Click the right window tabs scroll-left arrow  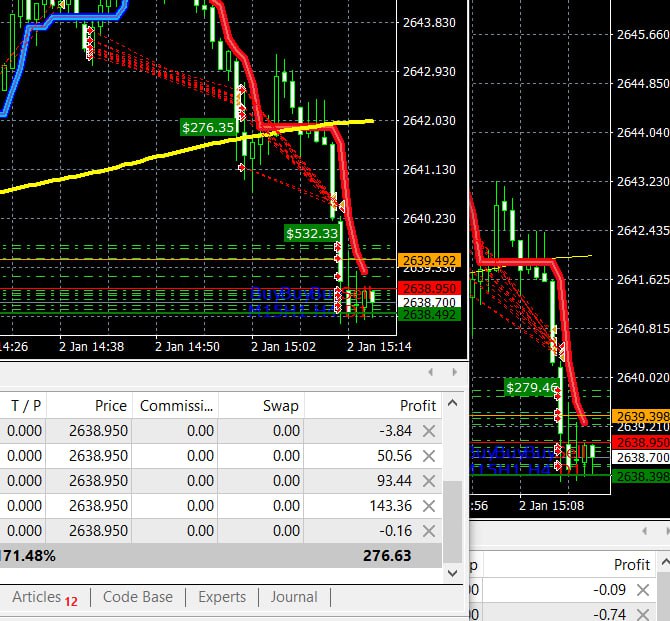click(644, 531)
